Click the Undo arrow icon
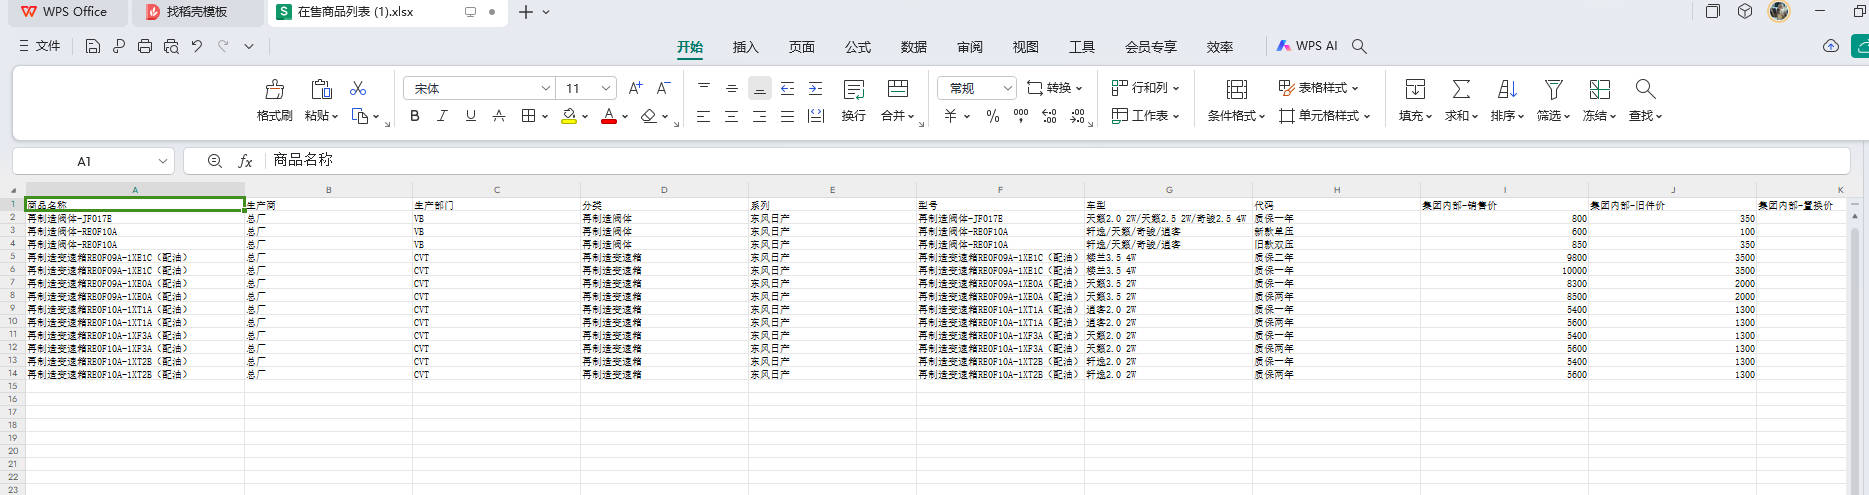 (197, 46)
